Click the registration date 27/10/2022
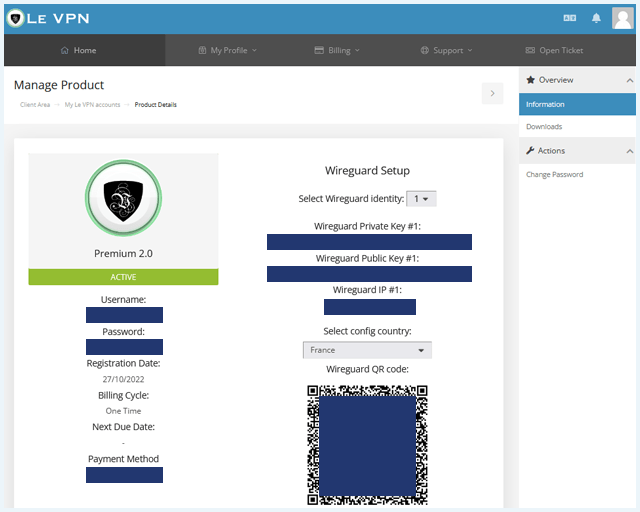Viewport: 640px width, 512px height. click(123, 379)
